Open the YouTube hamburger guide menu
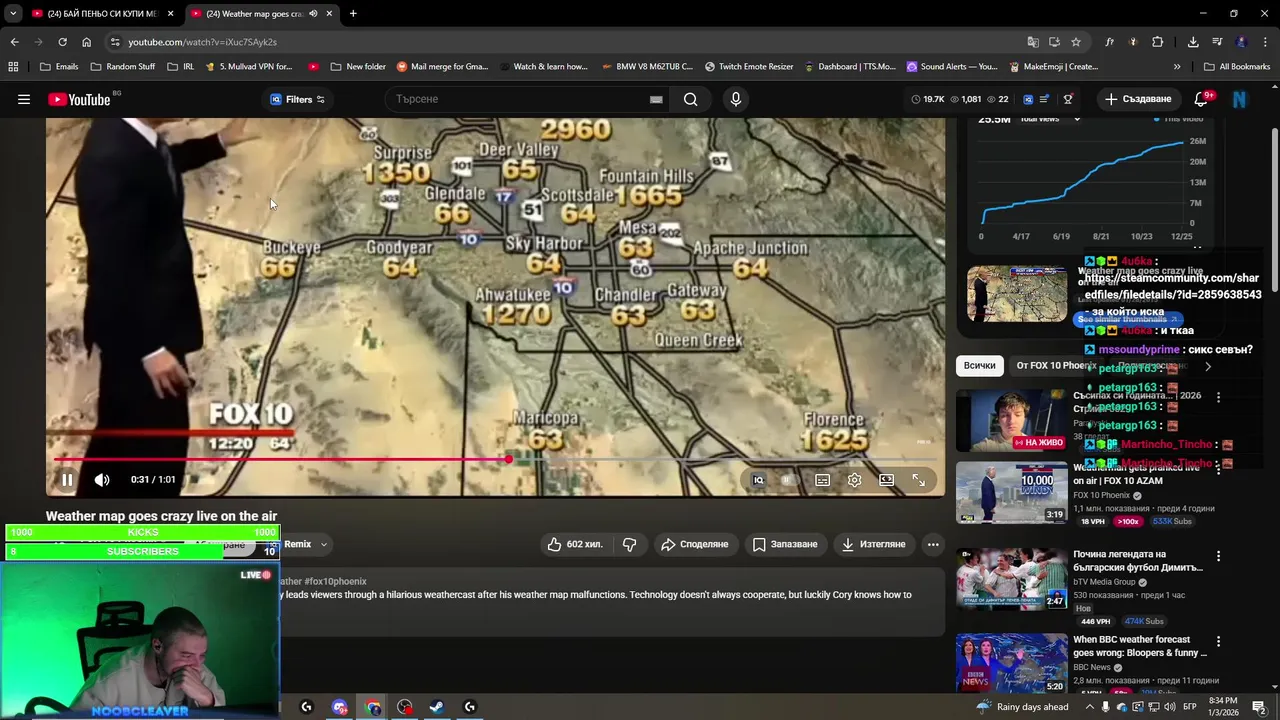The height and width of the screenshot is (720, 1280). pos(24,99)
